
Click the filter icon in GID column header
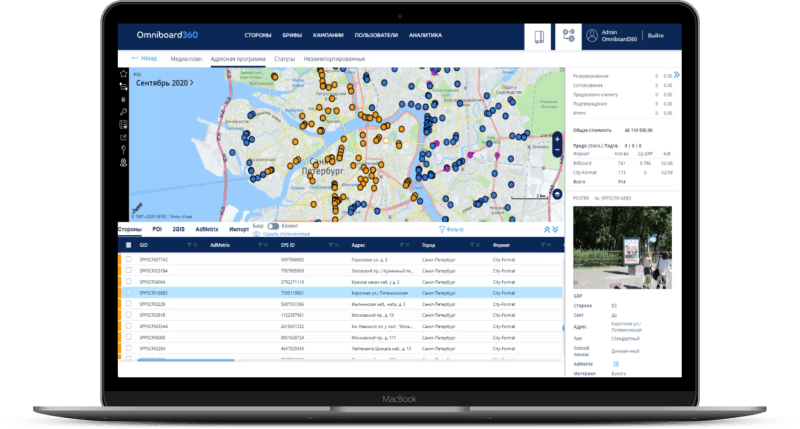(x=190, y=245)
